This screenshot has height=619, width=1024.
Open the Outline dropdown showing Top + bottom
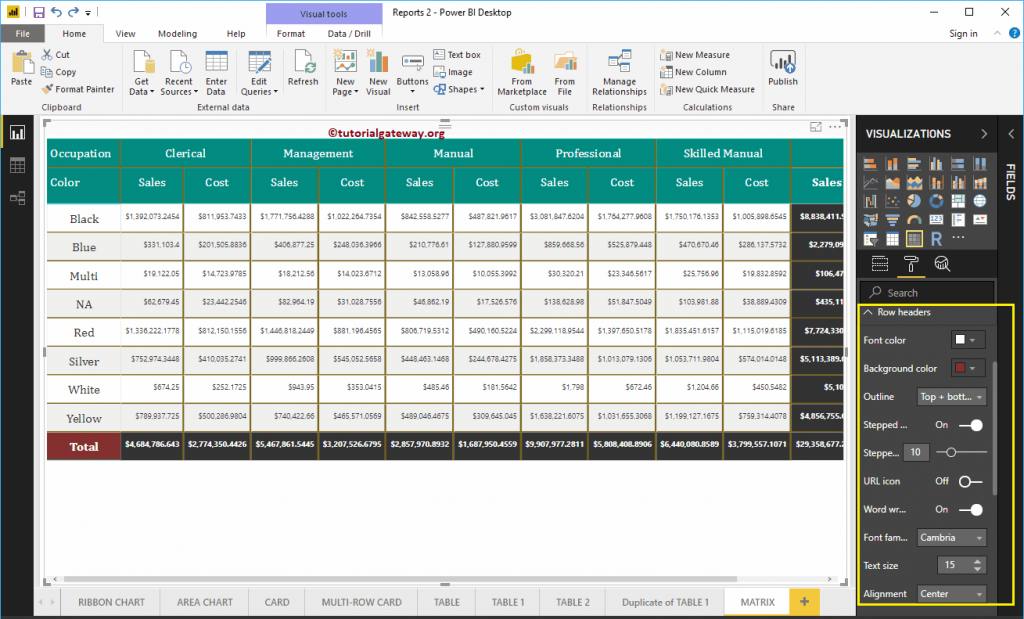pyautogui.click(x=951, y=397)
